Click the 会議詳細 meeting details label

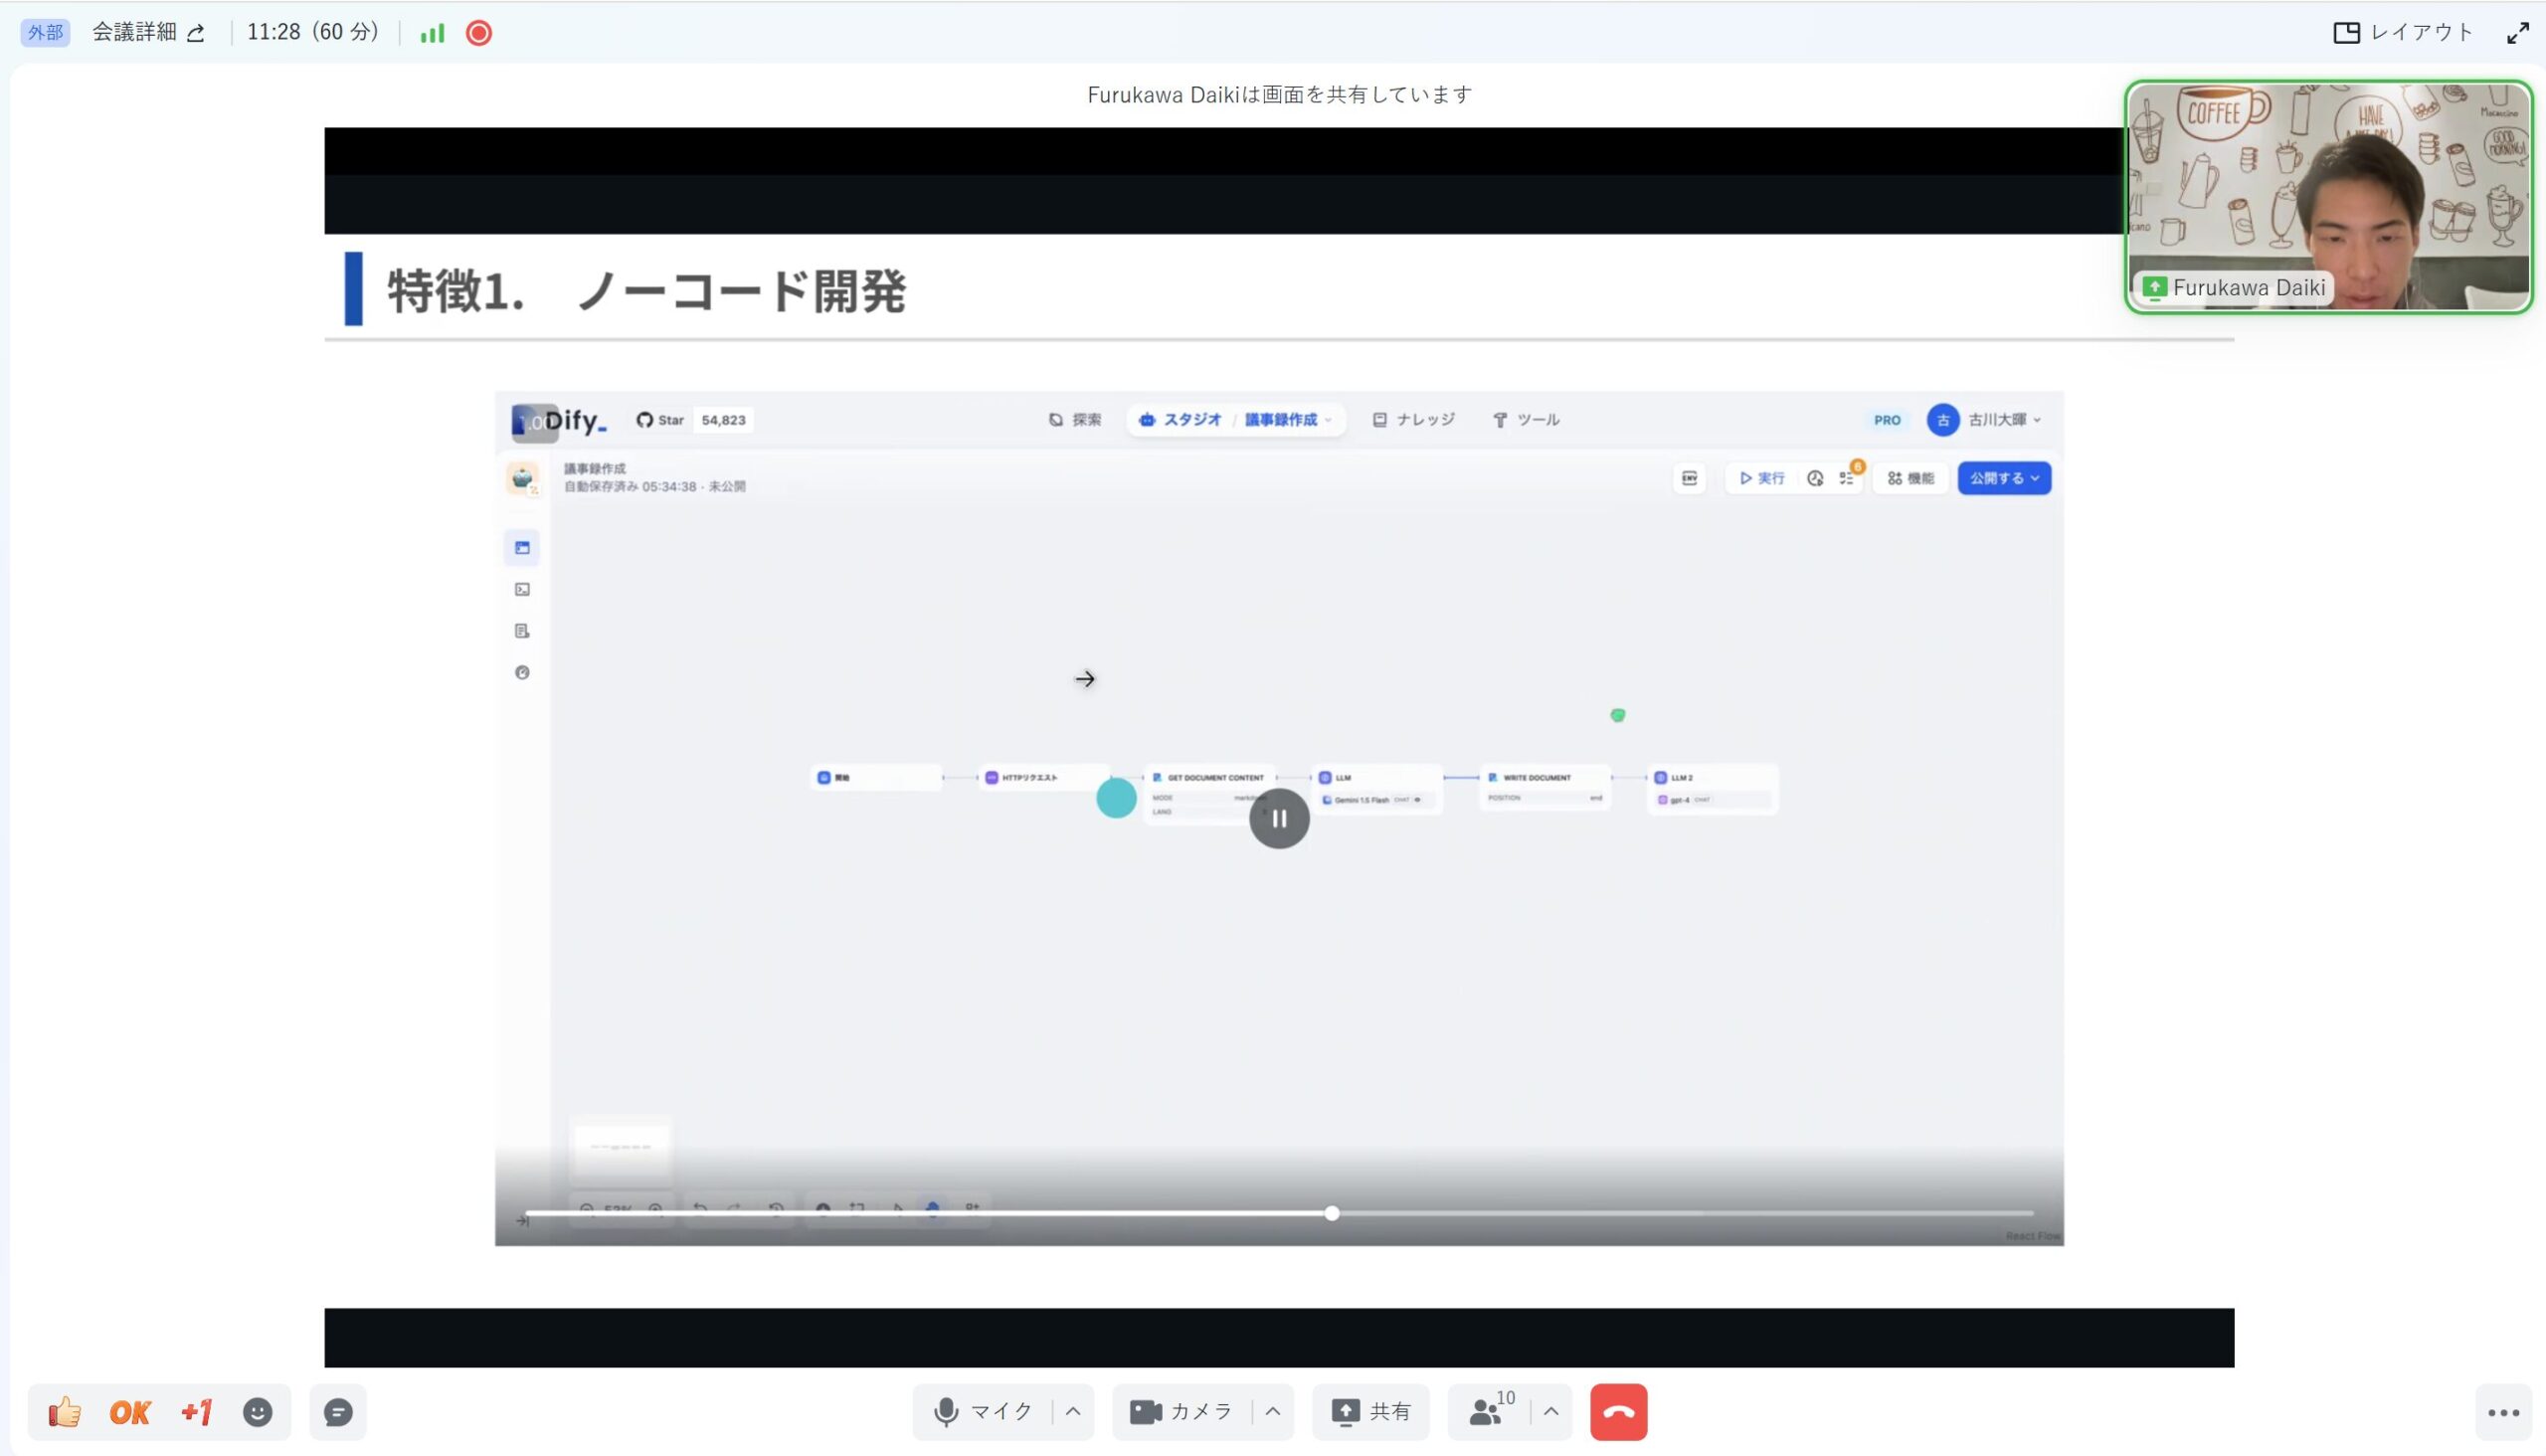[134, 32]
